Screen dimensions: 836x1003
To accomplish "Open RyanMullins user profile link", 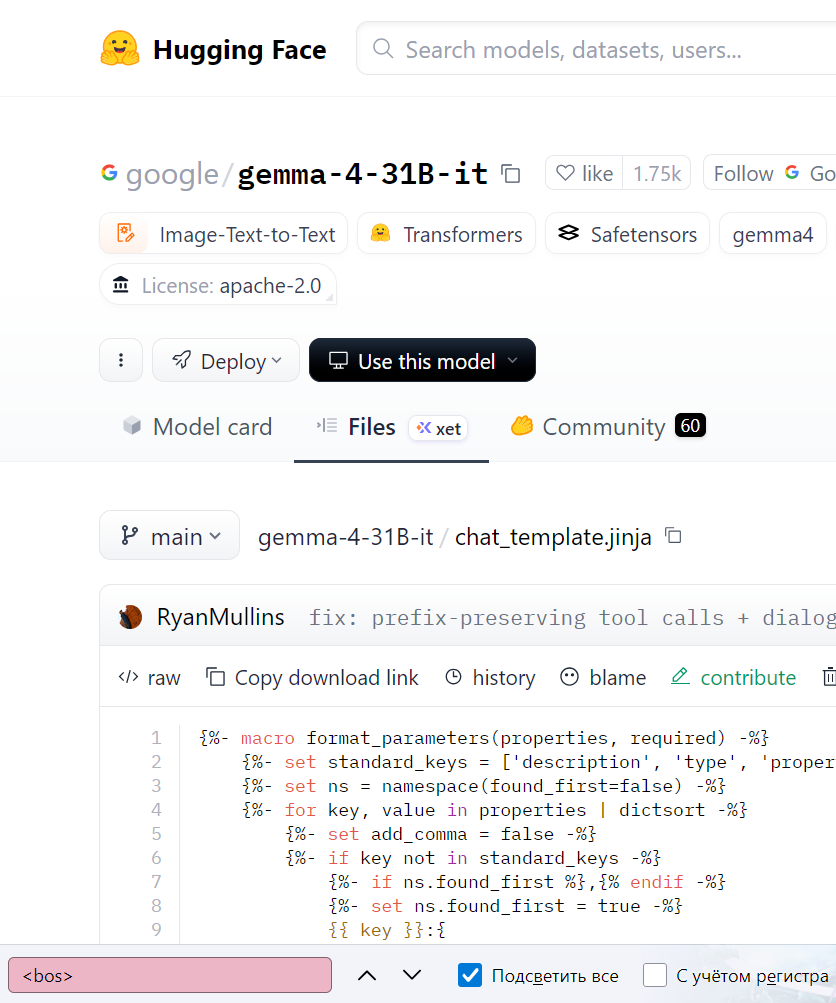I will (x=221, y=617).
